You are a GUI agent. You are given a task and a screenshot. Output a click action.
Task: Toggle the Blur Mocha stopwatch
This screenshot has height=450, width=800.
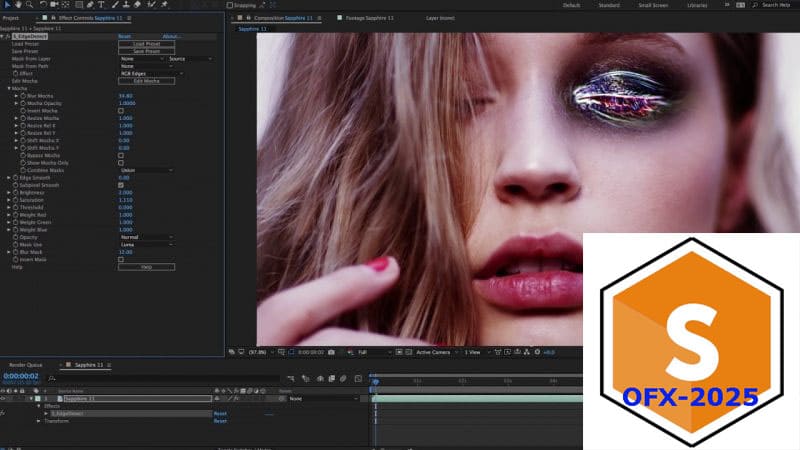pos(23,96)
